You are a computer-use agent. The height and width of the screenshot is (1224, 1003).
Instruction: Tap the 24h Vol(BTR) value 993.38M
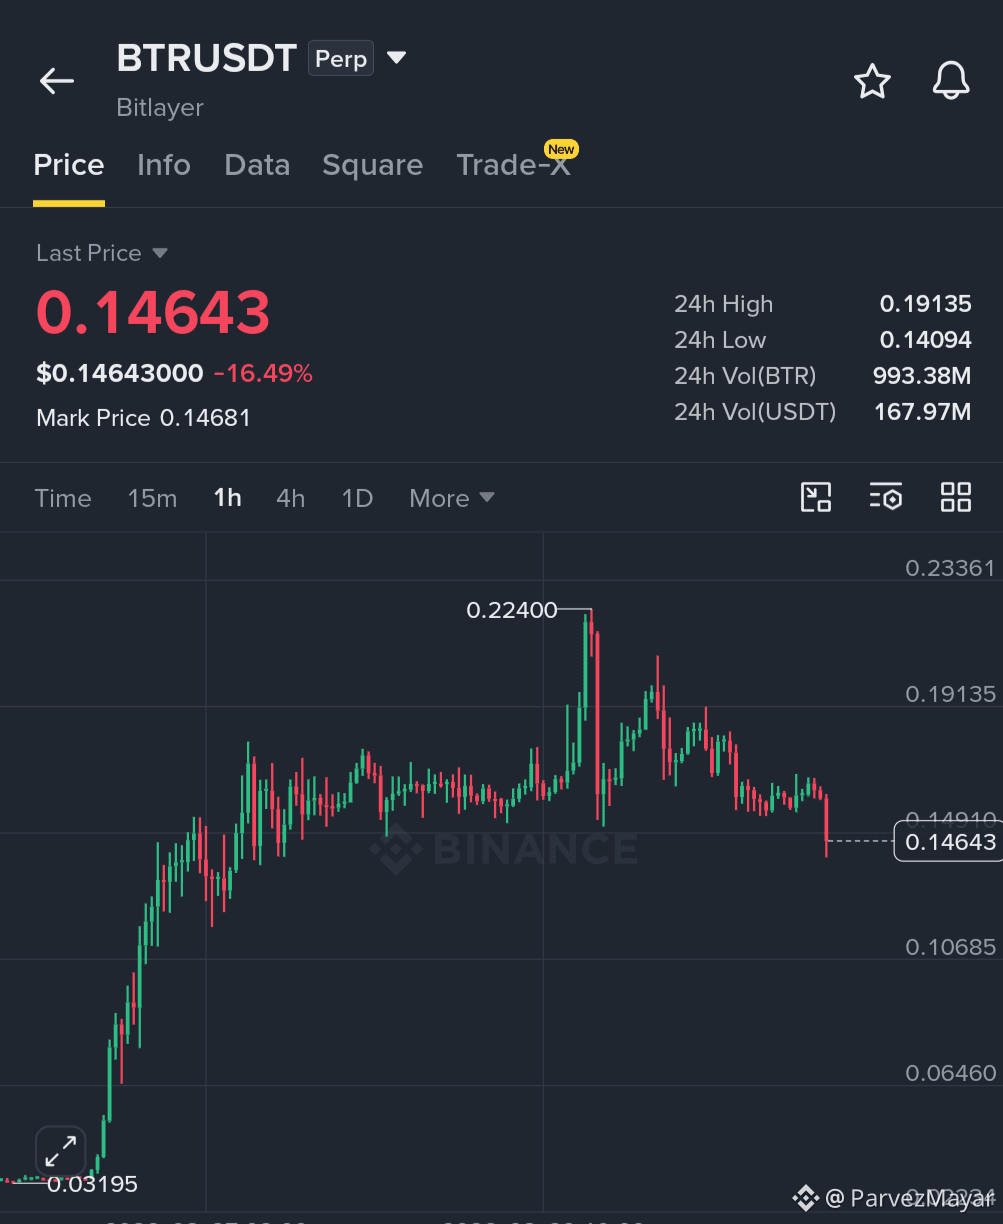pyautogui.click(x=922, y=376)
